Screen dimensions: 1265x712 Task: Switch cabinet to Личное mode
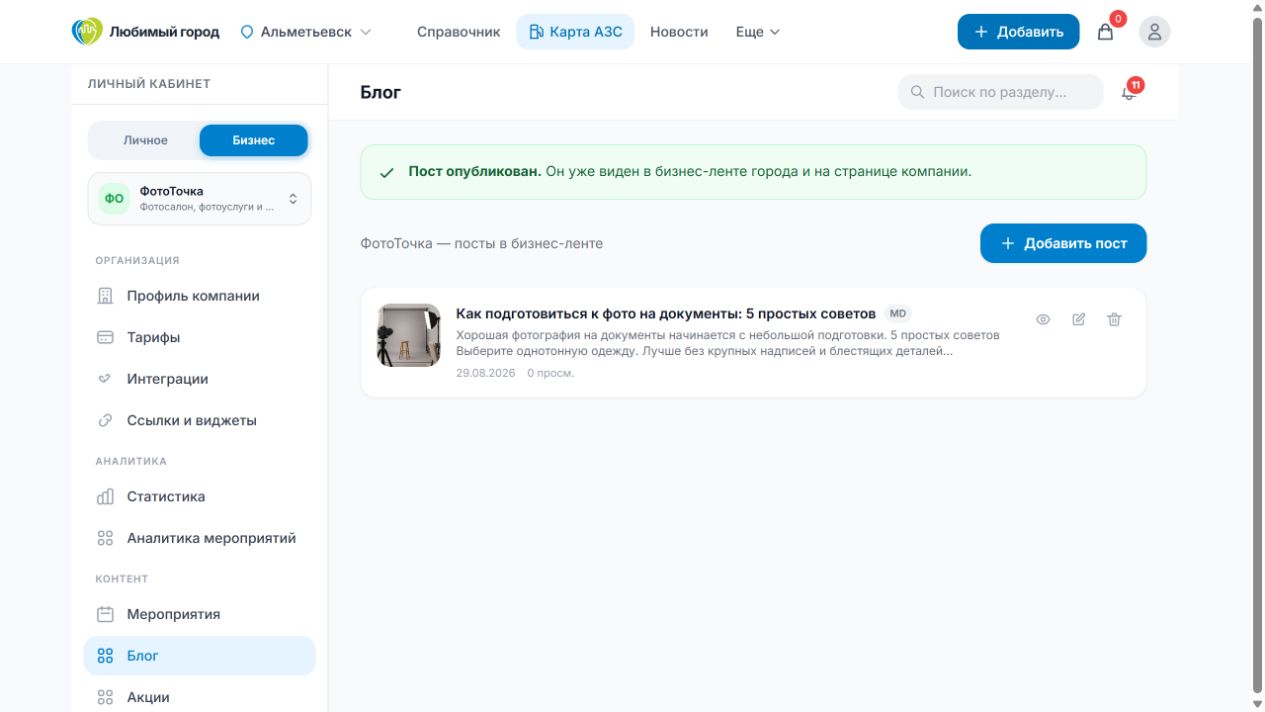[145, 140]
